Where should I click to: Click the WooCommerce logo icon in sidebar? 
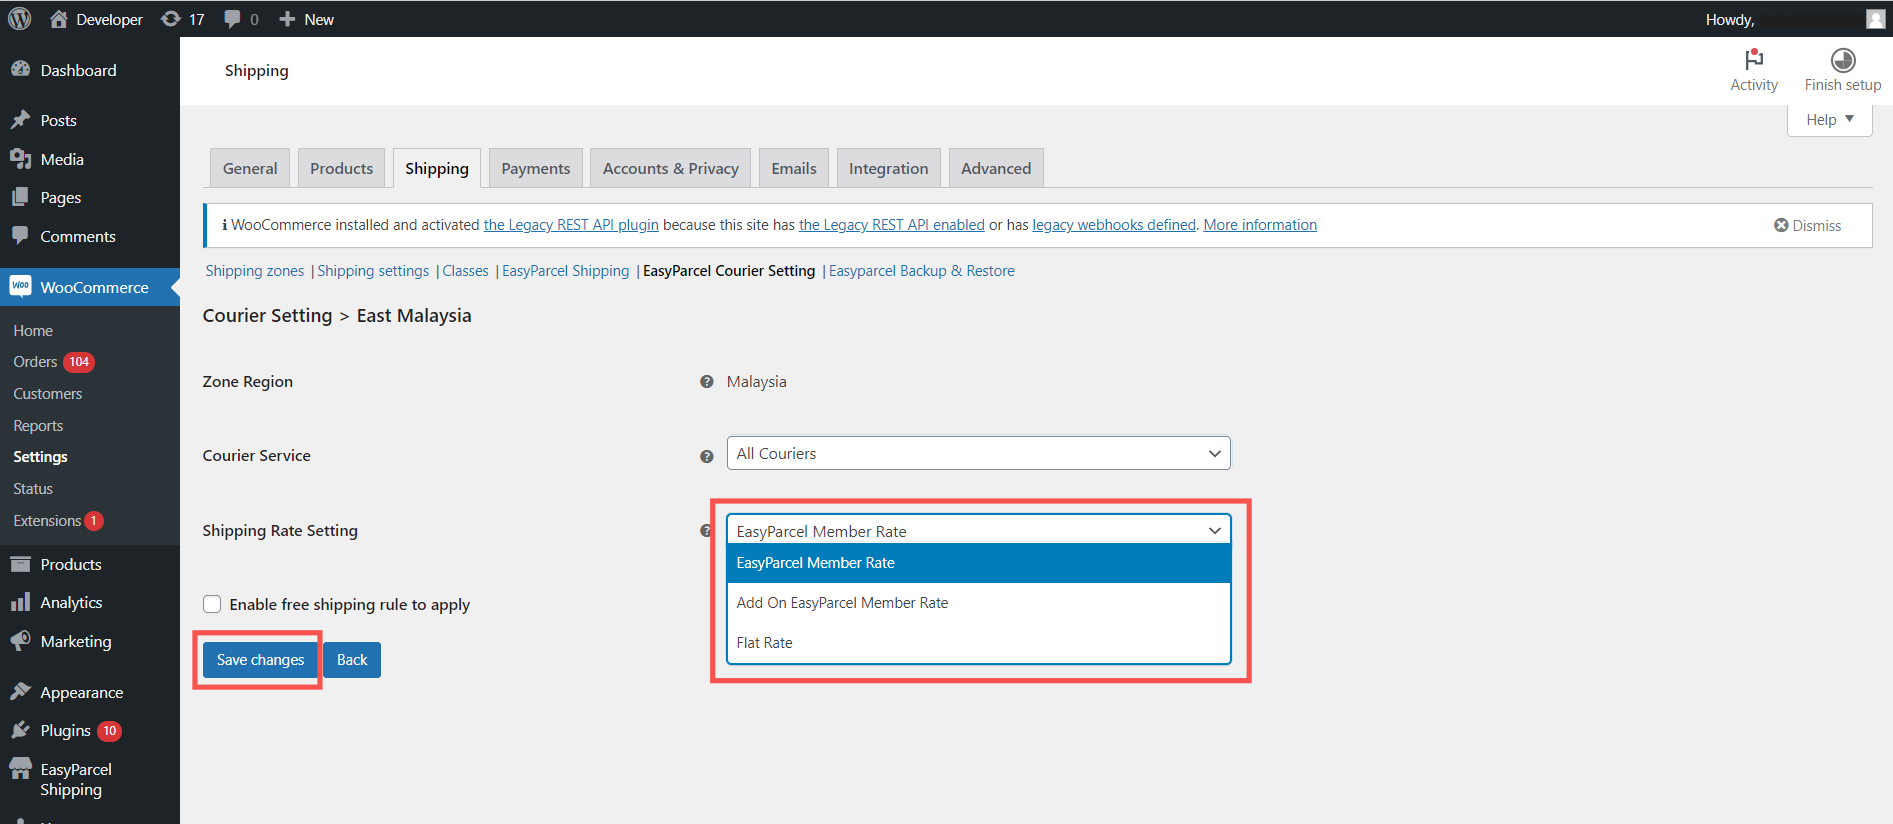tap(20, 286)
